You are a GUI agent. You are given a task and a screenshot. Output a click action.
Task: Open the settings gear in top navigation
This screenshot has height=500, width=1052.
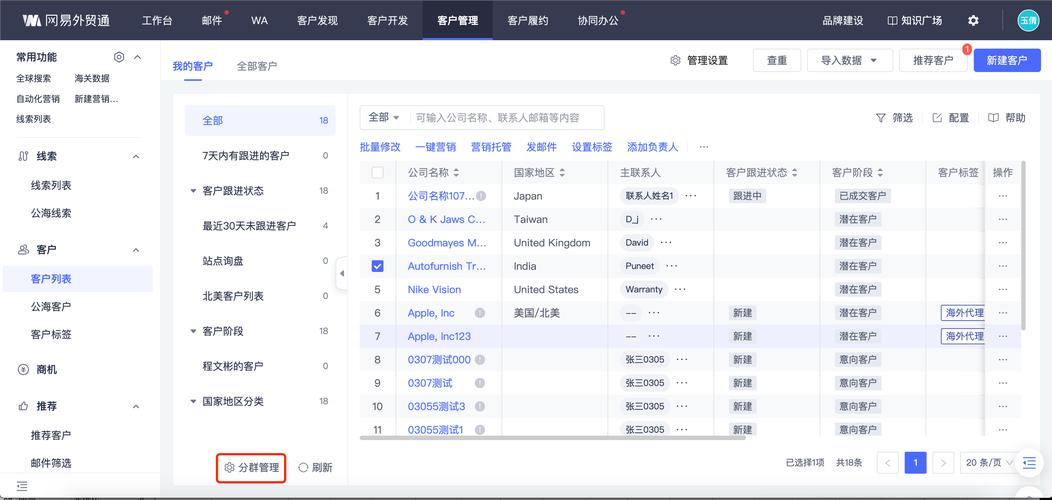(x=973, y=20)
